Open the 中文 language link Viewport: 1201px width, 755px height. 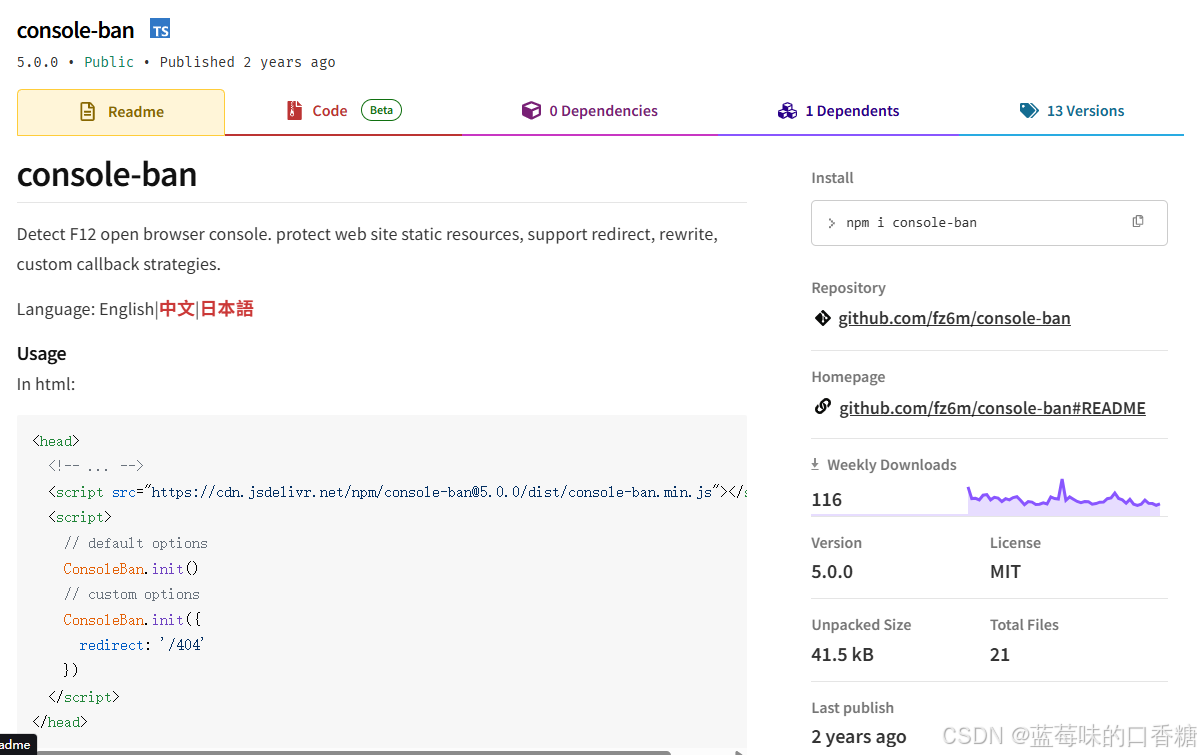click(177, 309)
